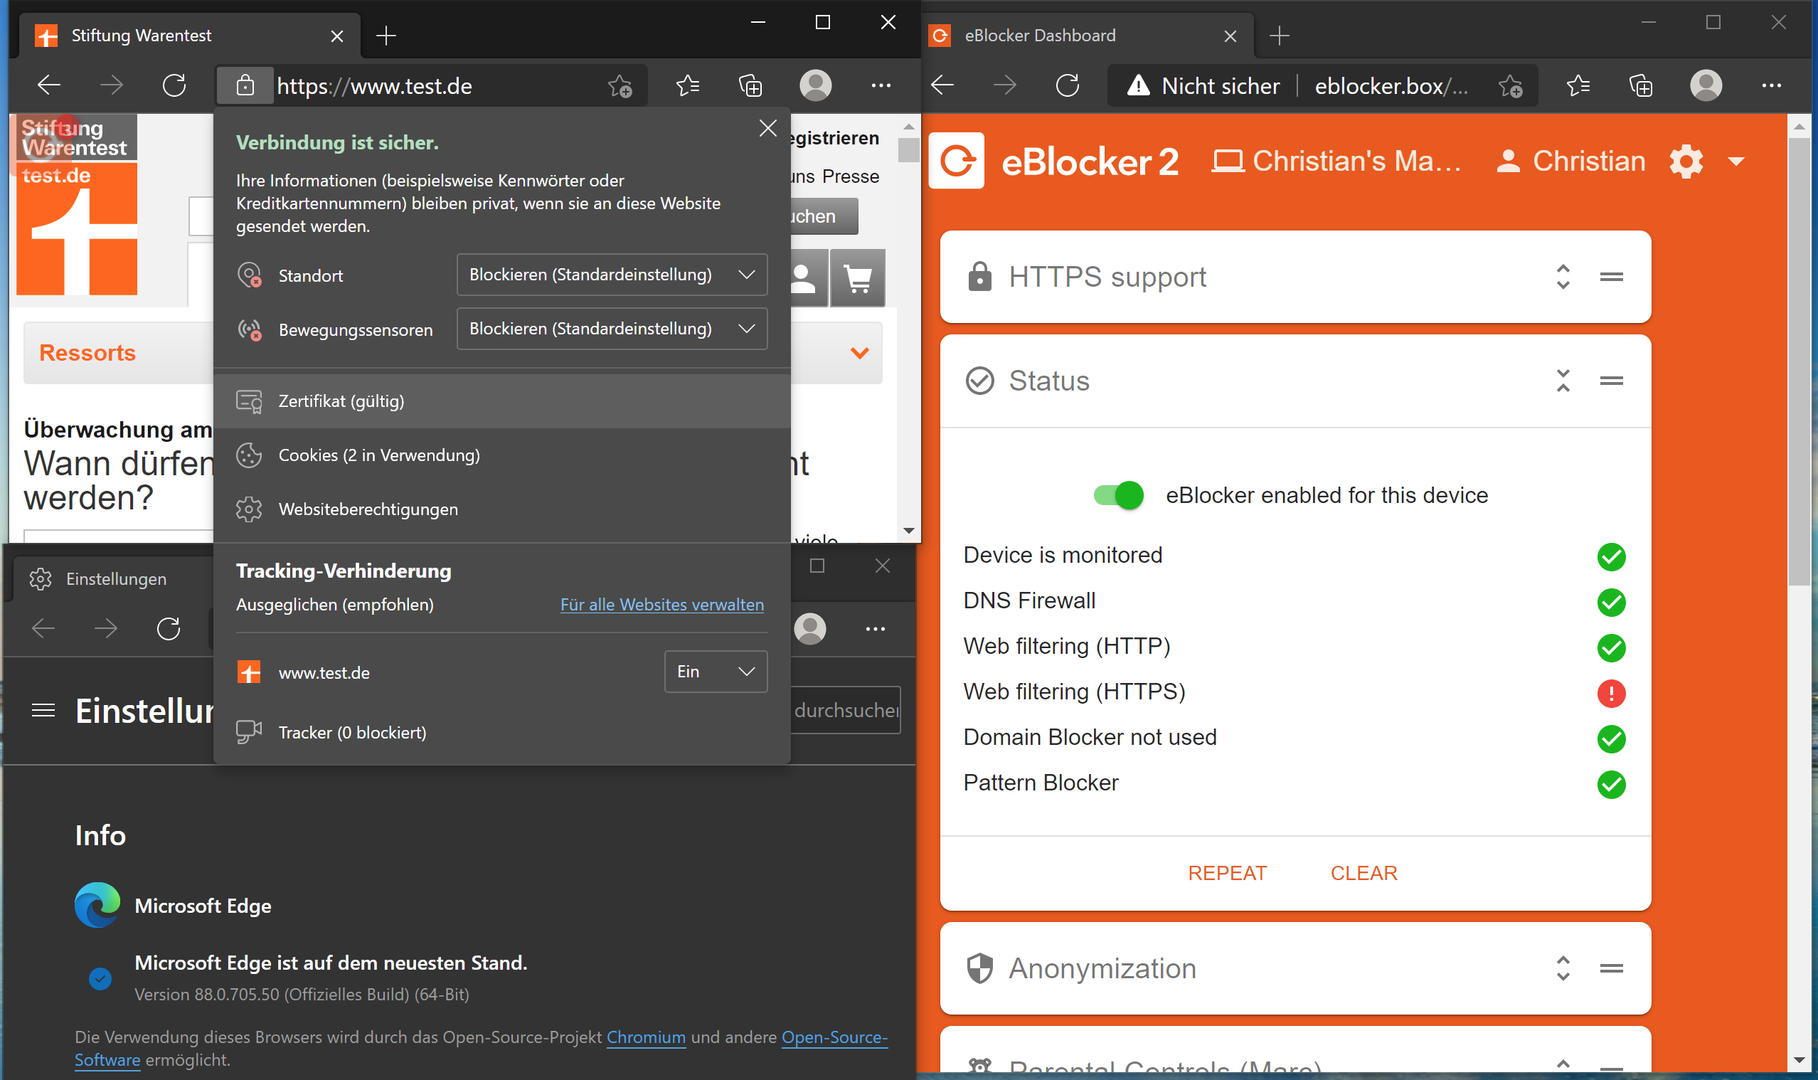Screen dimensions: 1818x1080
Task: Click the Presse link on test.de
Action: pos(851,177)
